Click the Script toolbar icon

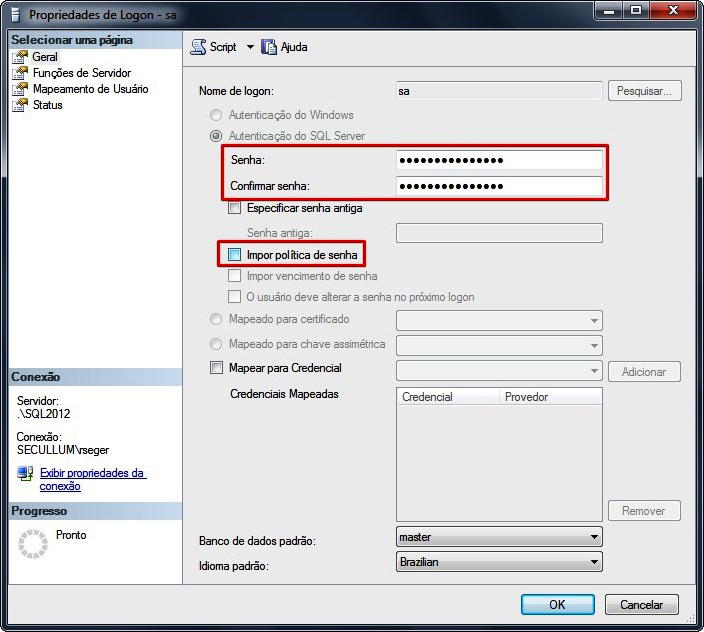point(198,47)
